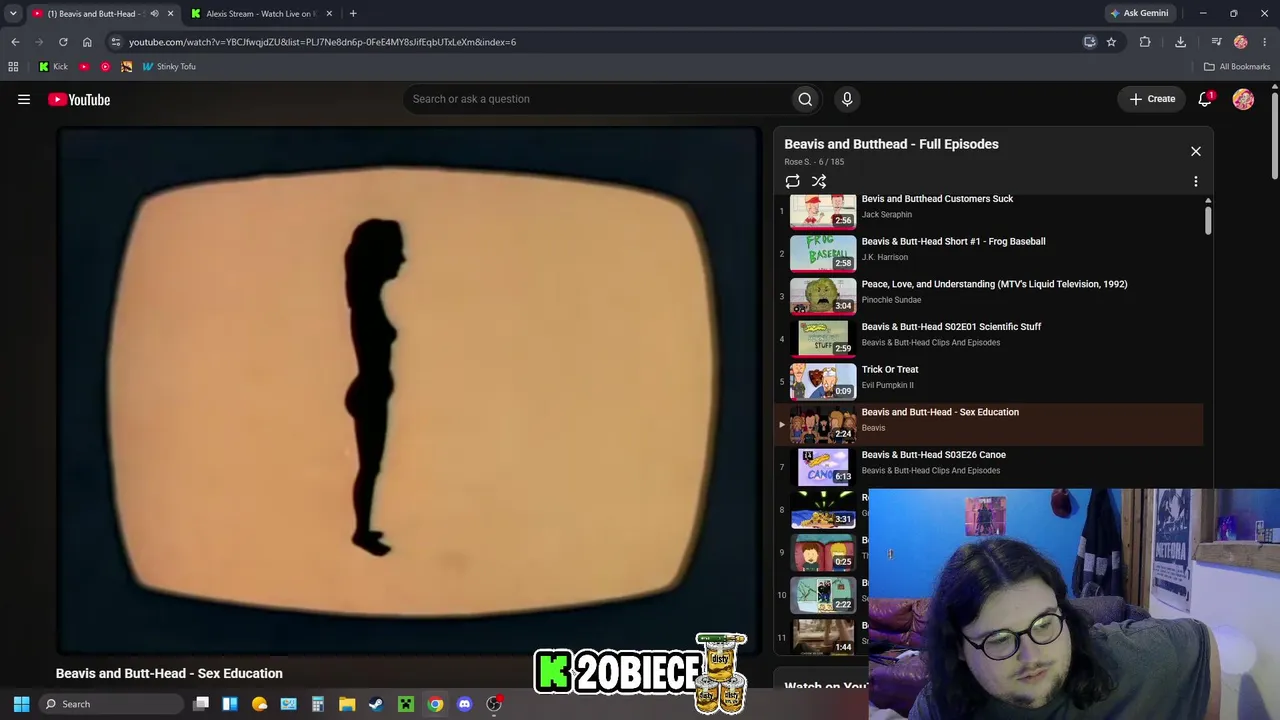Toggle shuffle playlist

(x=819, y=181)
